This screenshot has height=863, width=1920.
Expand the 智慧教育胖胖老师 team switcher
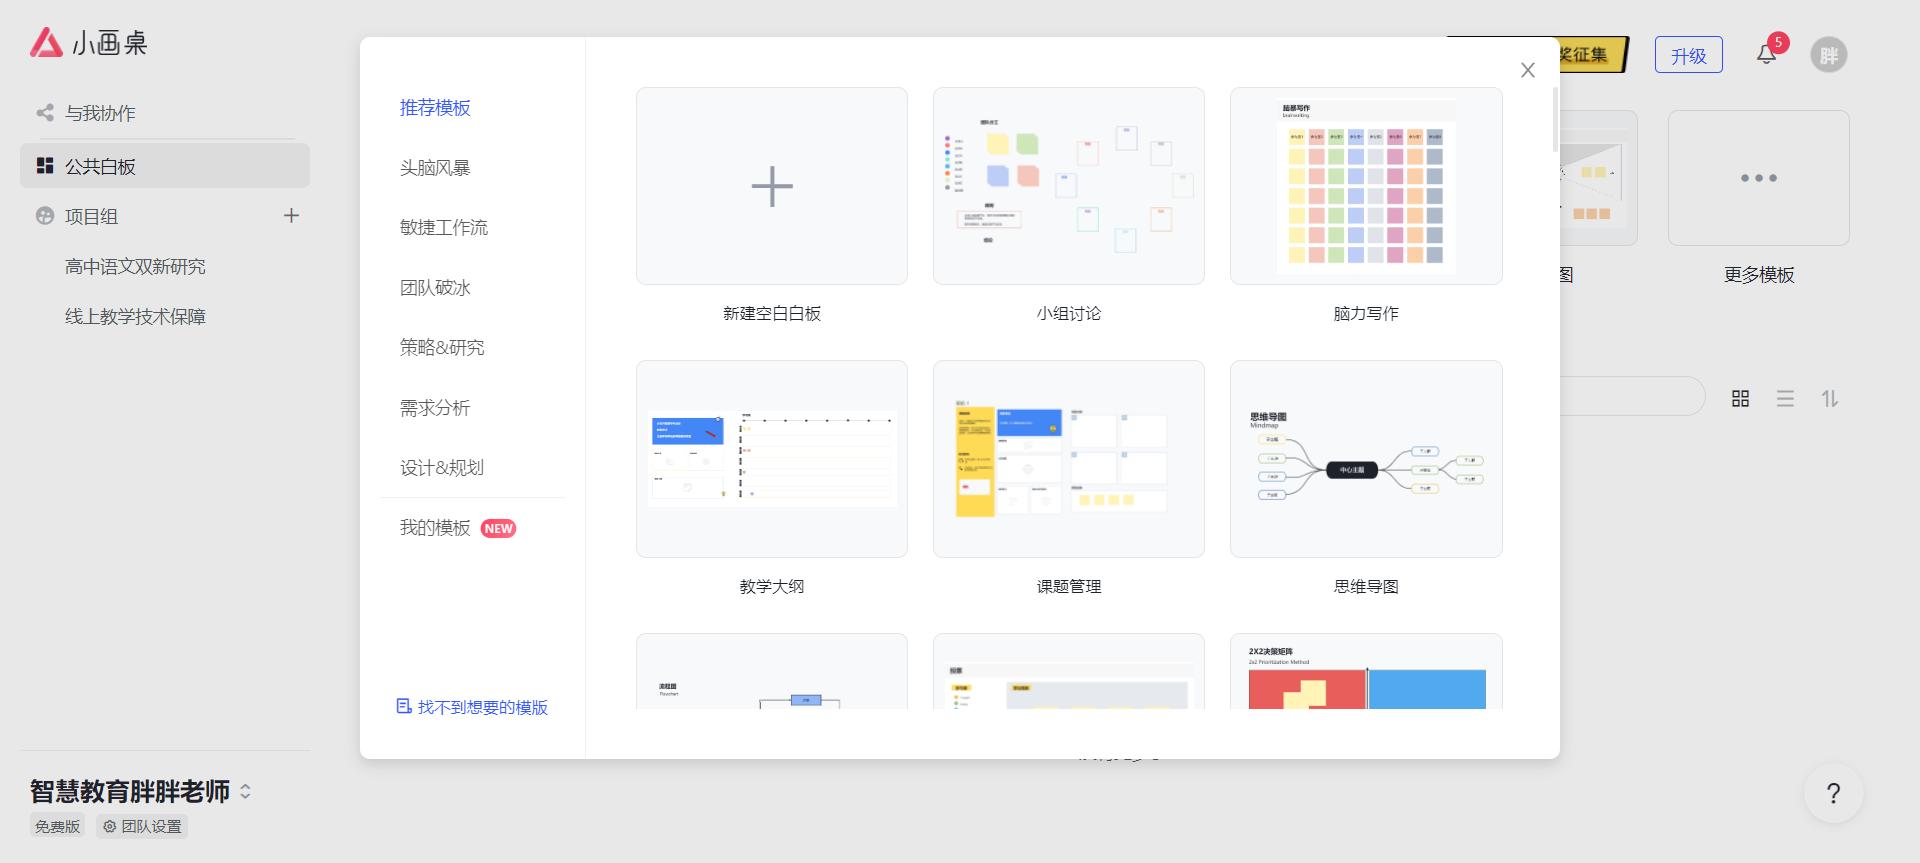(245, 791)
